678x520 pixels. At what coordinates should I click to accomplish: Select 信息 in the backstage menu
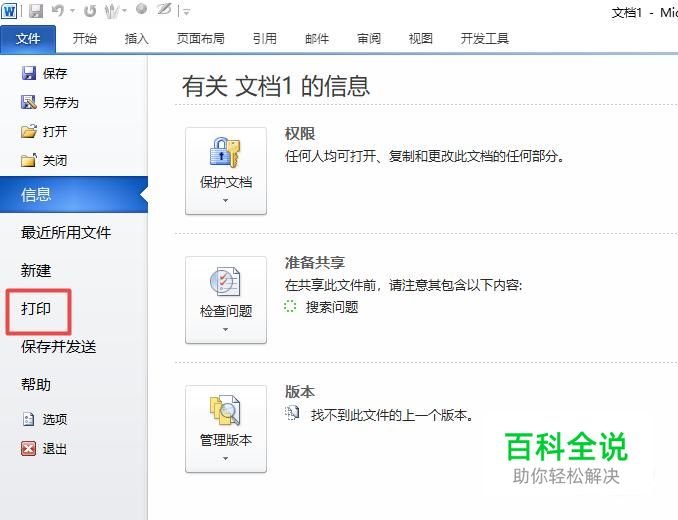click(74, 195)
